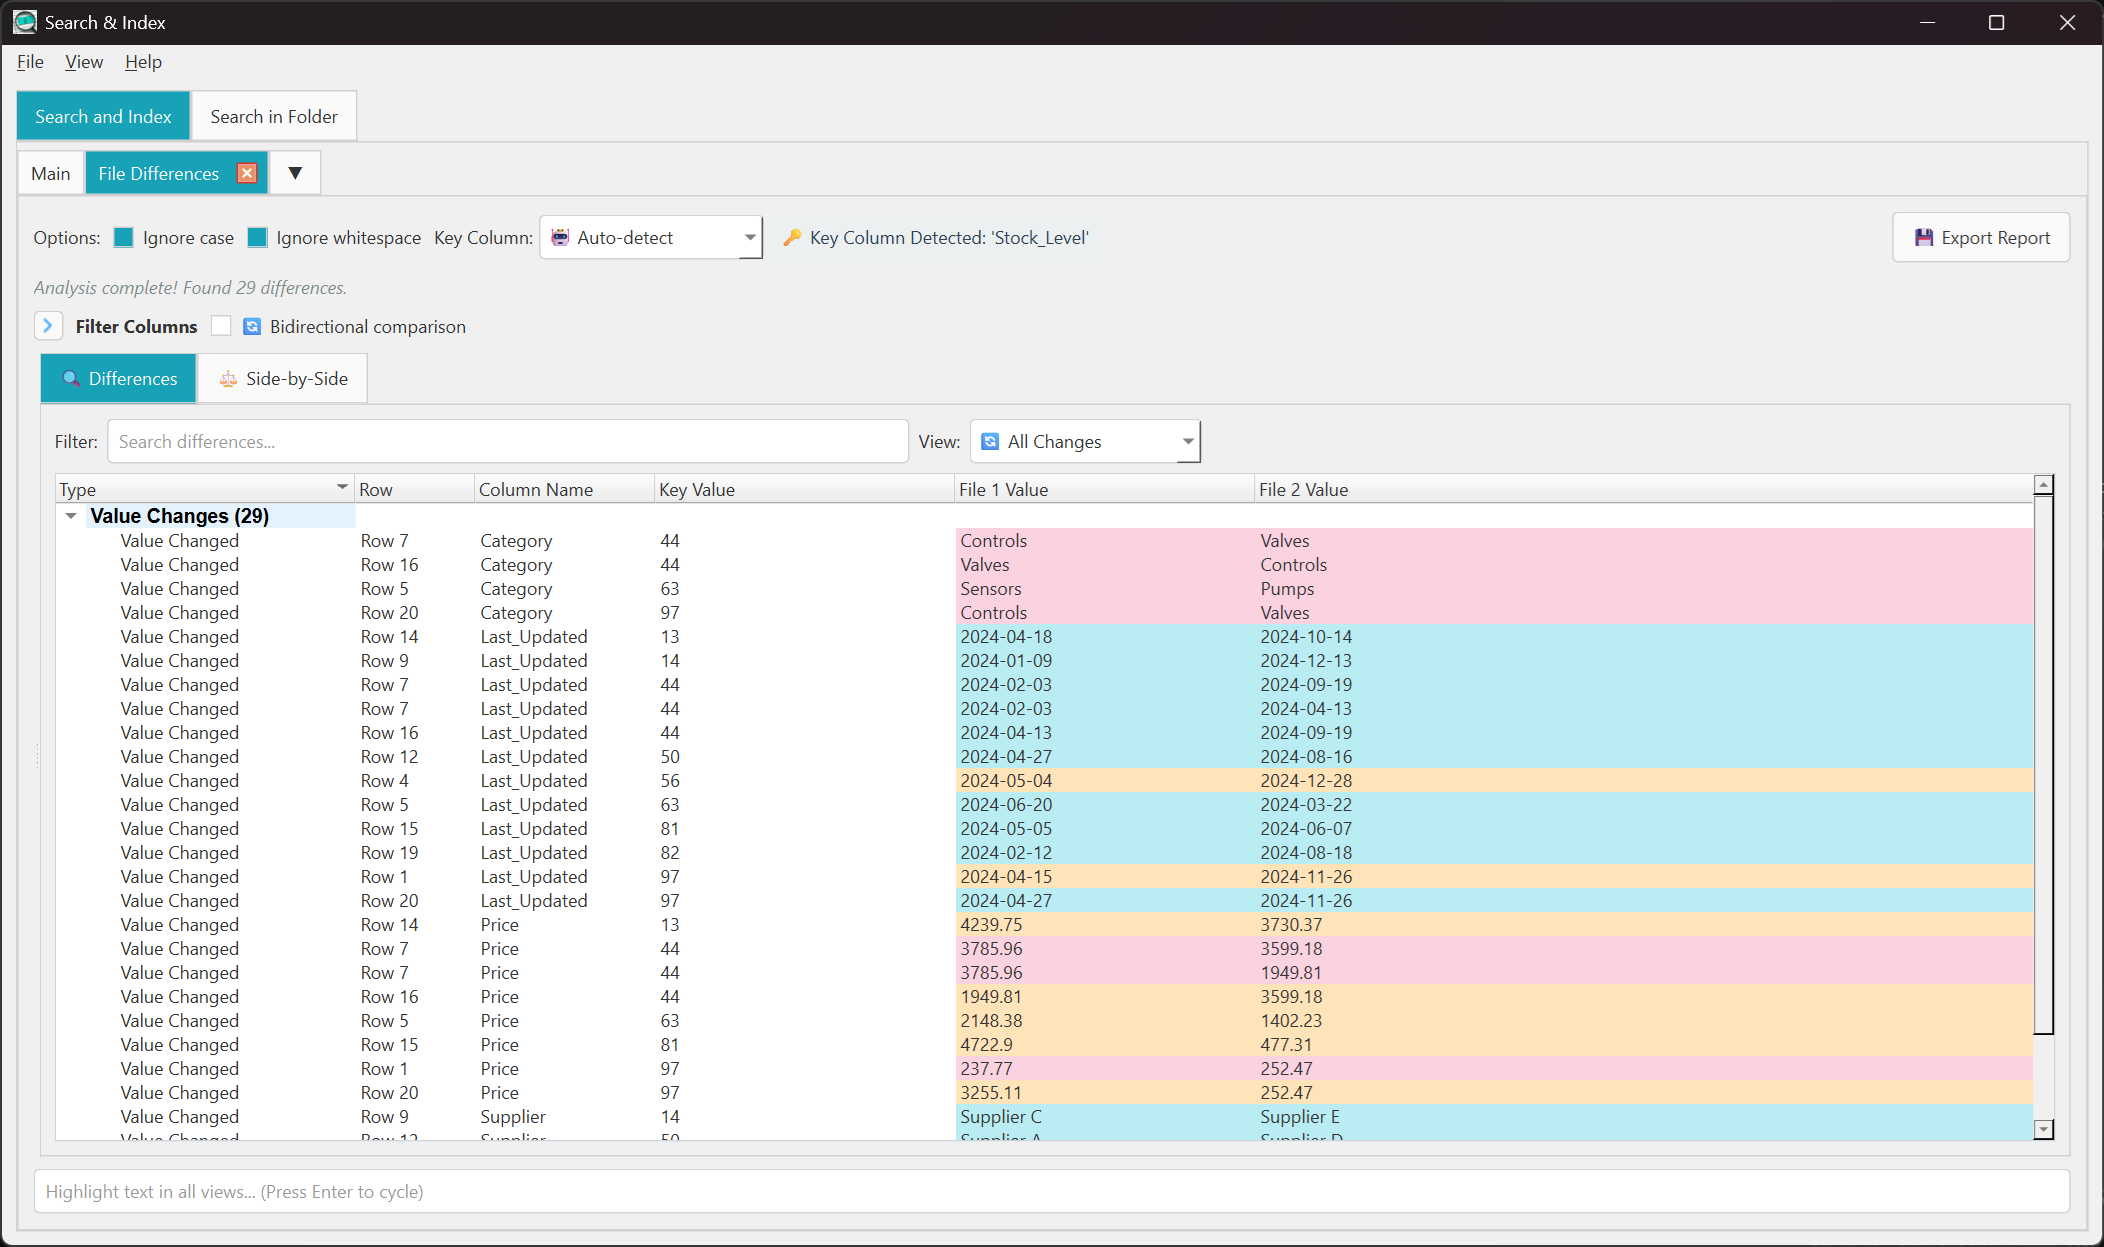This screenshot has width=2104, height=1247.
Task: Collapse the Value Changes (29) group
Action: click(x=71, y=516)
